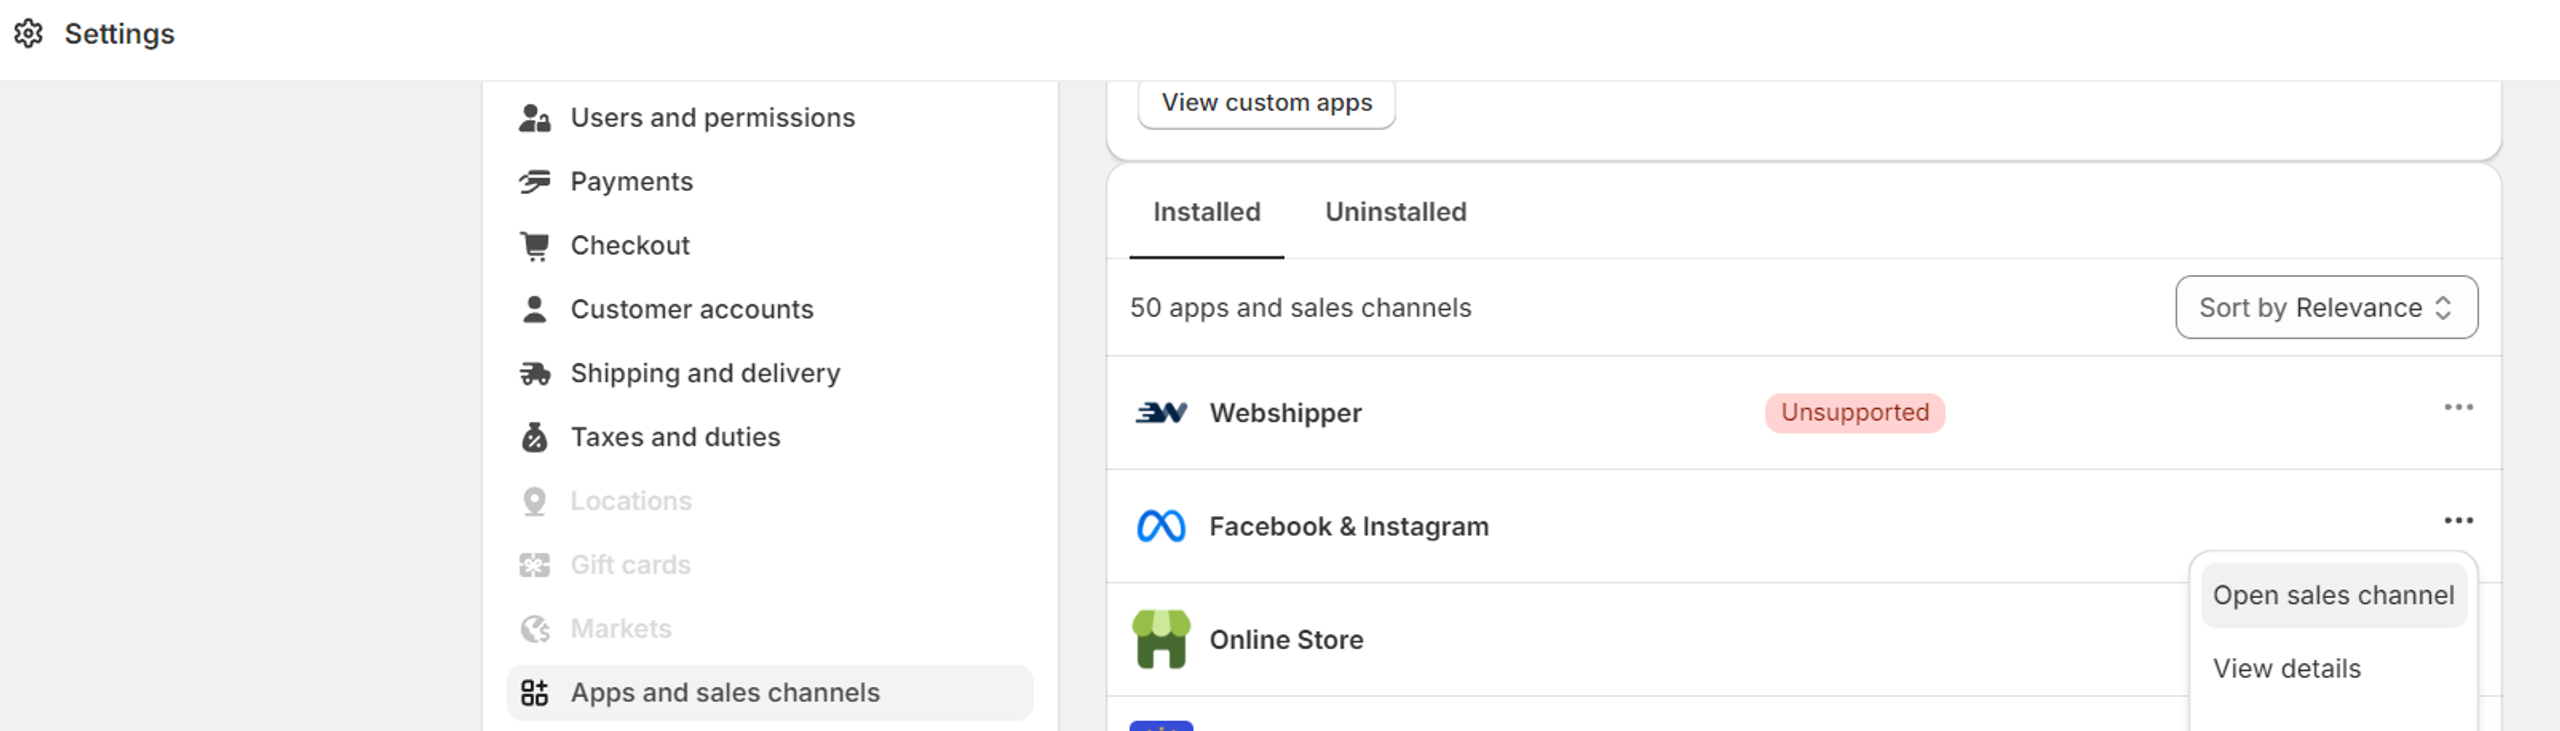The height and width of the screenshot is (731, 2560).
Task: Click the Facebook & Instagram Meta logo
Action: [x=1161, y=526]
